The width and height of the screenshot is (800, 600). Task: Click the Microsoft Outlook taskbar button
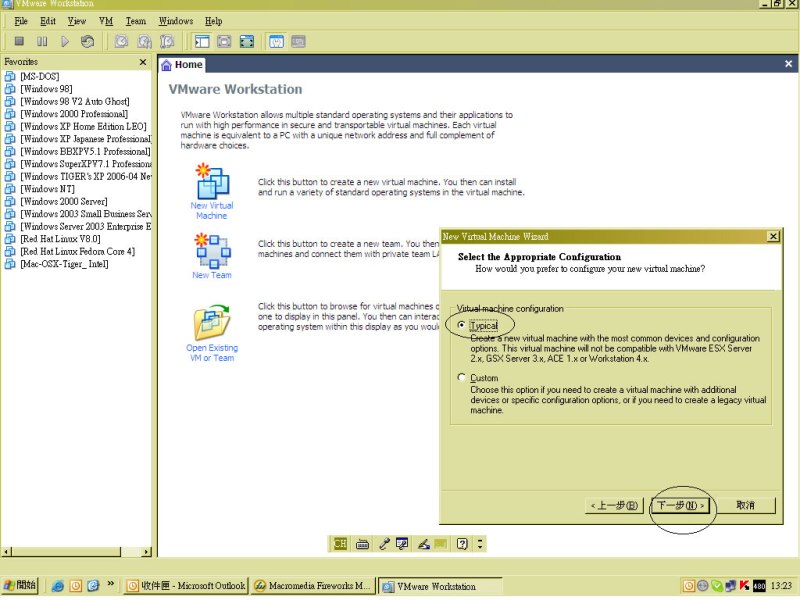186,586
